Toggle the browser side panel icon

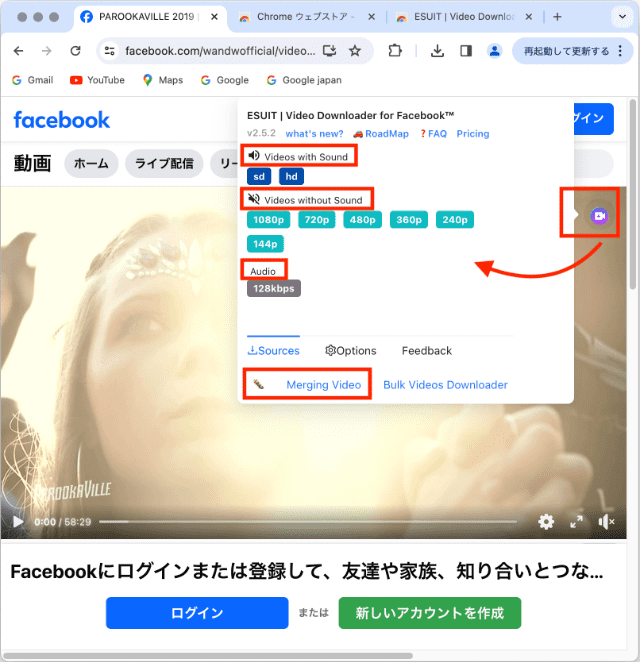[466, 51]
